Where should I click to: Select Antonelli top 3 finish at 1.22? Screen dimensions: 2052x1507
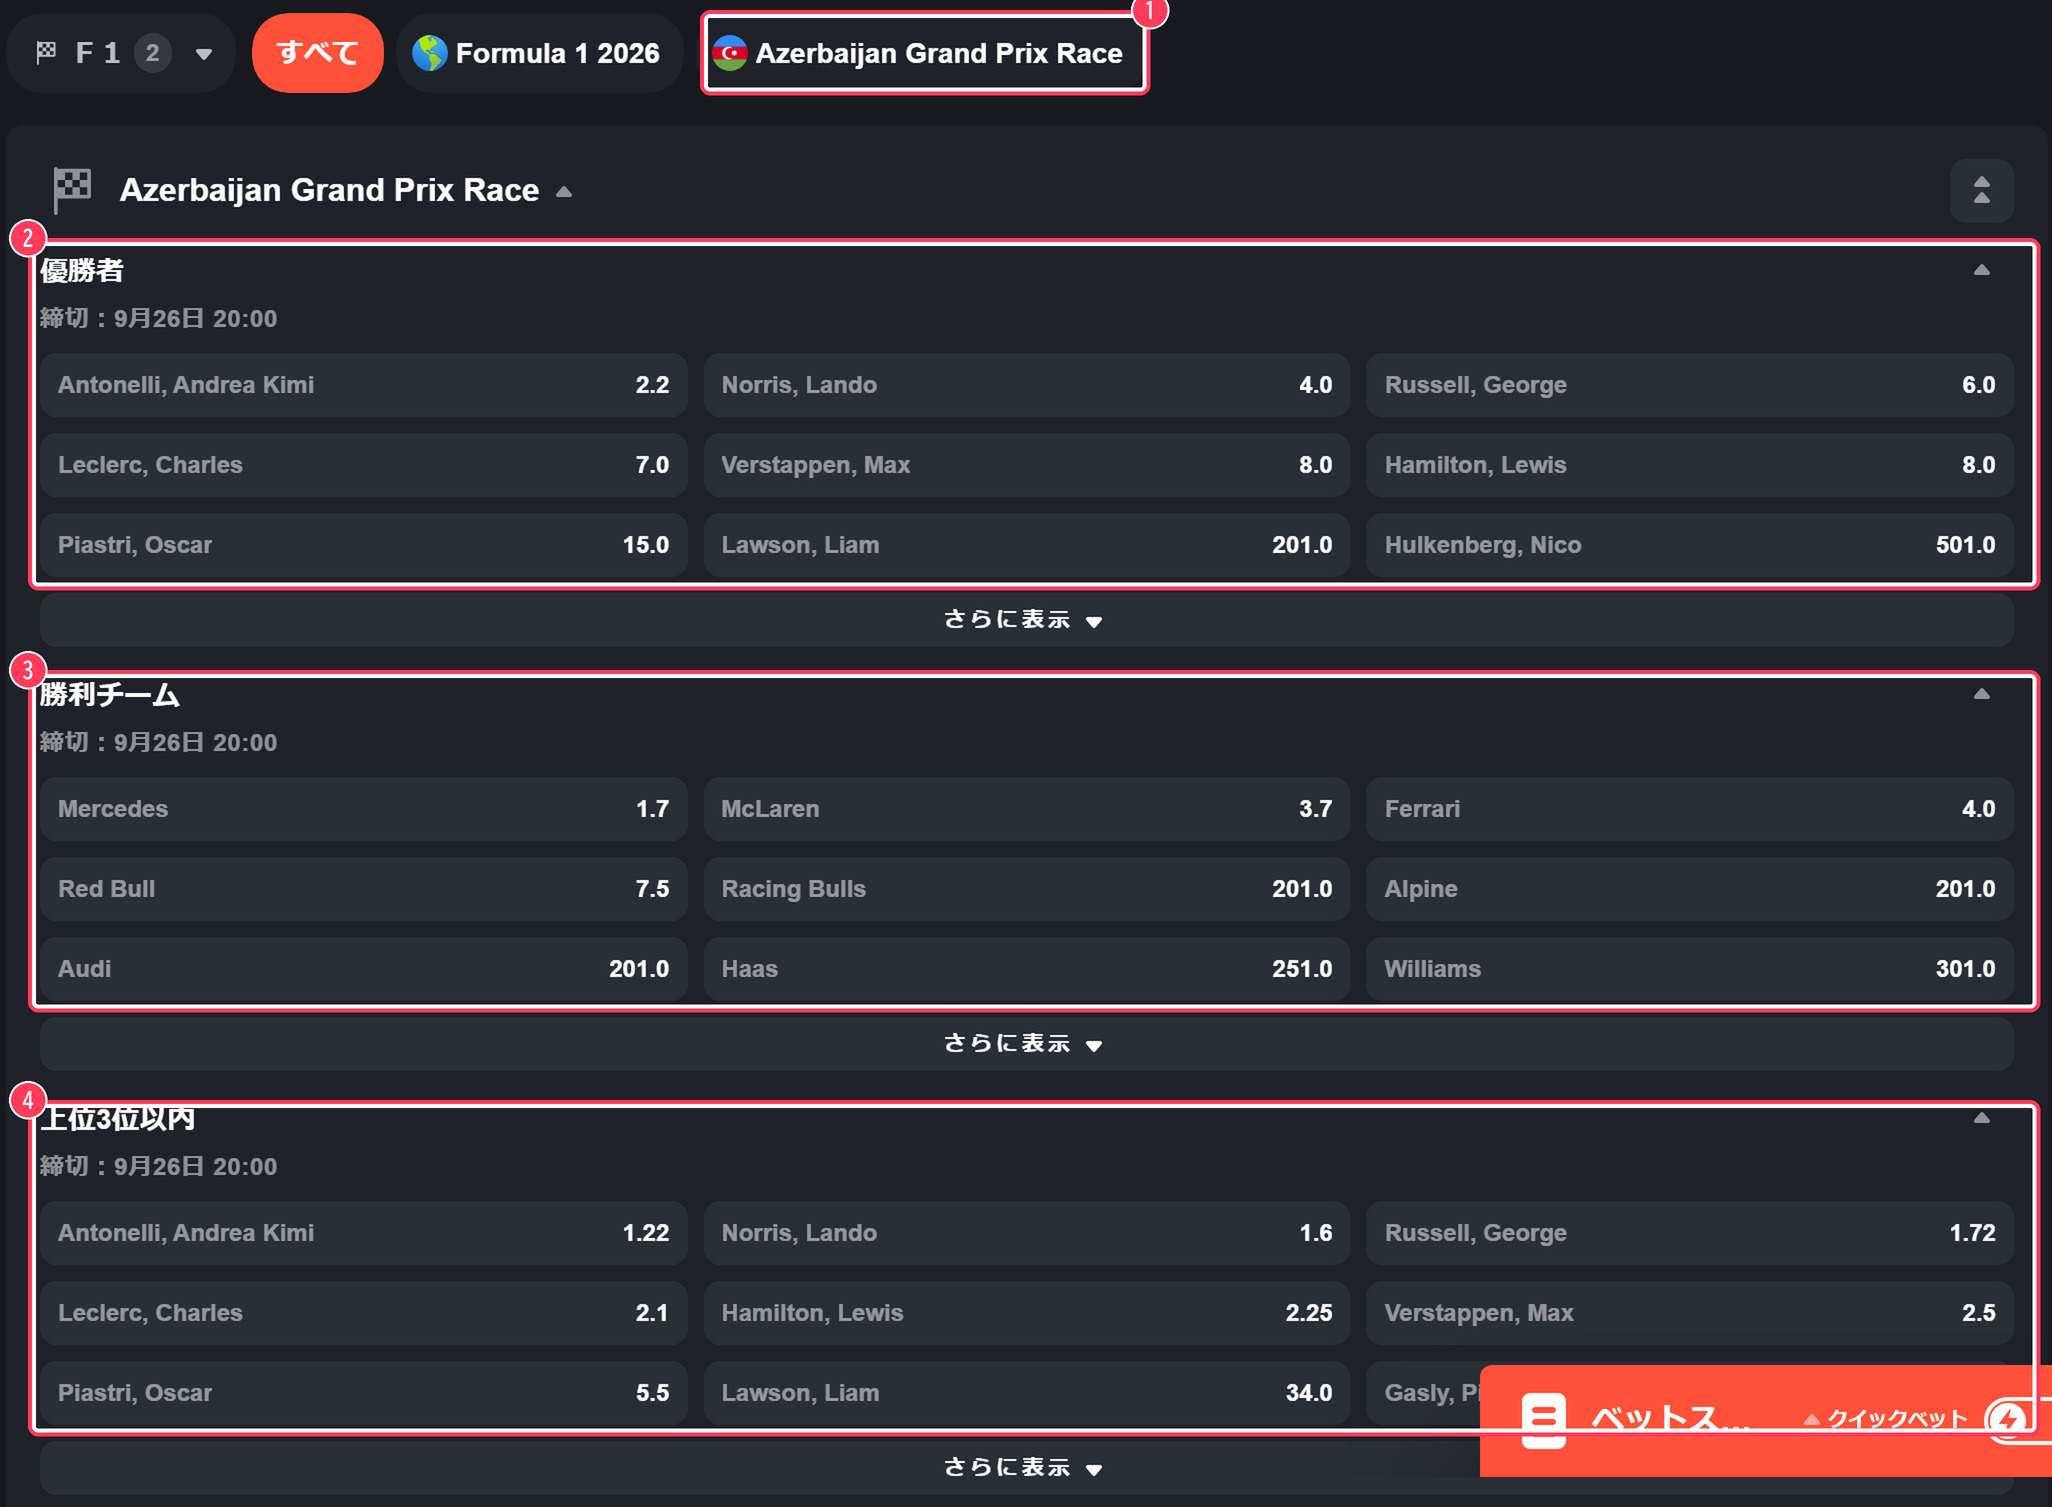coord(364,1233)
